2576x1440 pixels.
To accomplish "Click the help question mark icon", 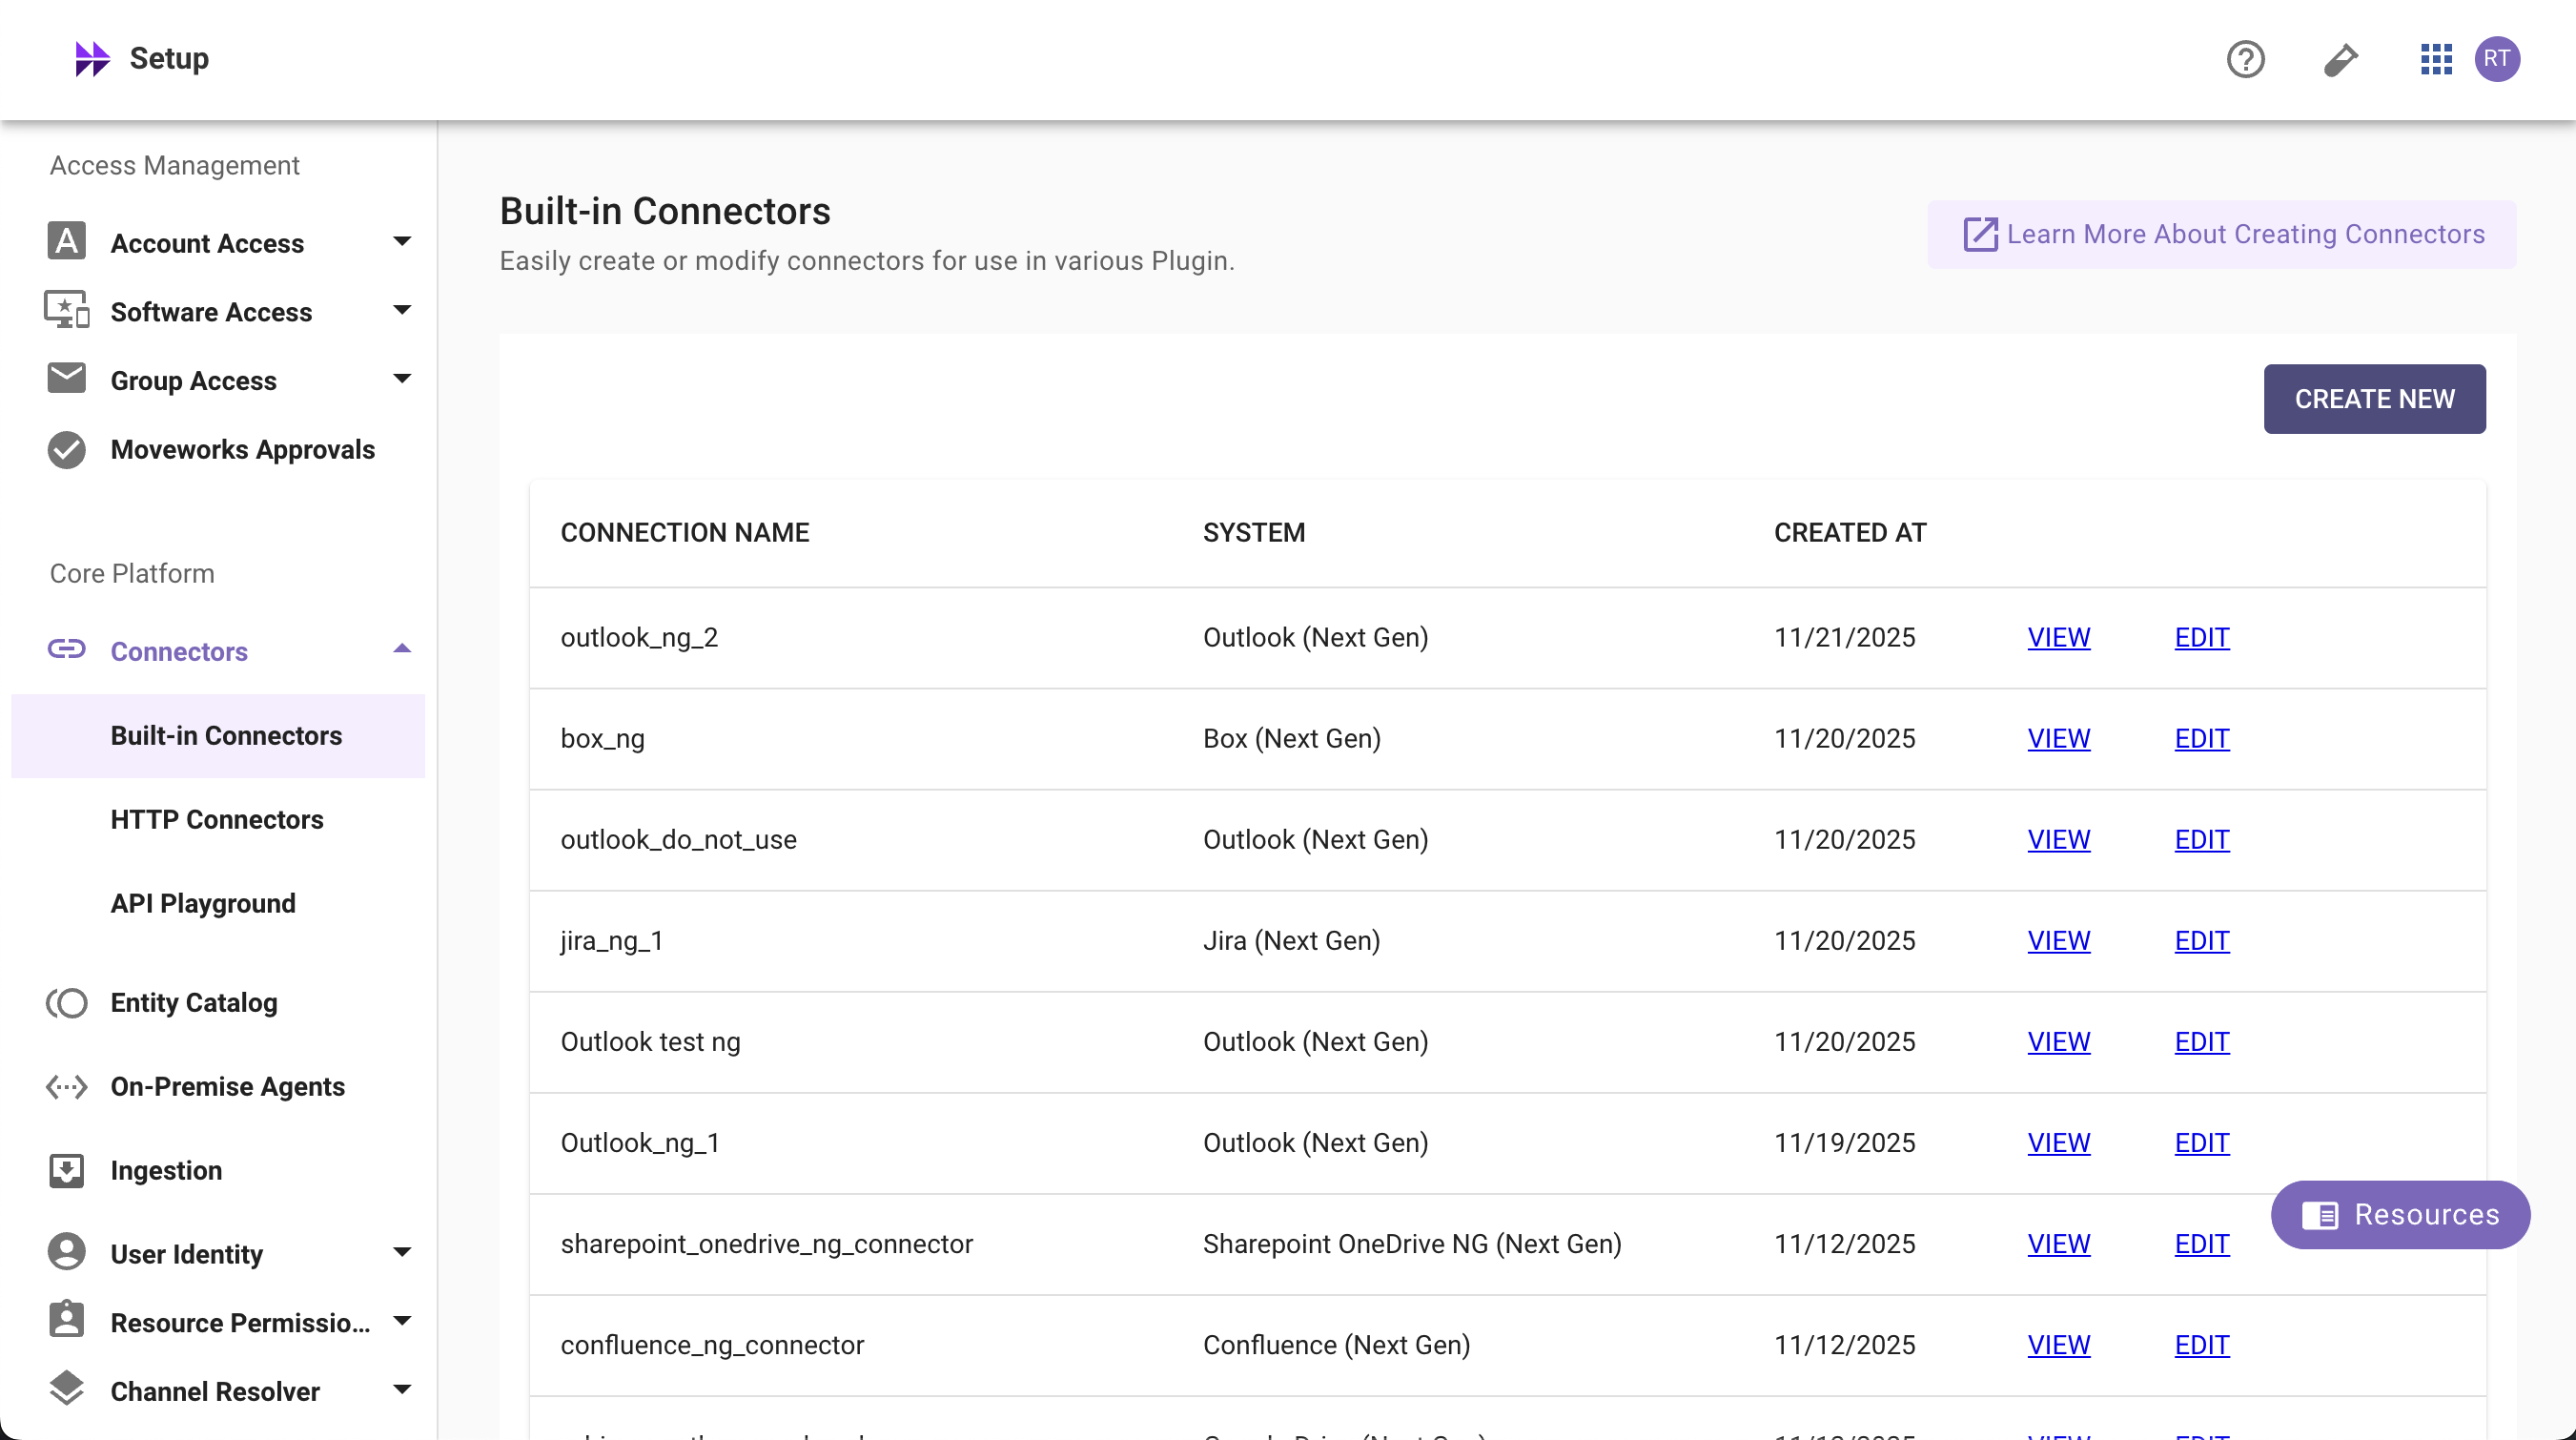I will point(2245,59).
